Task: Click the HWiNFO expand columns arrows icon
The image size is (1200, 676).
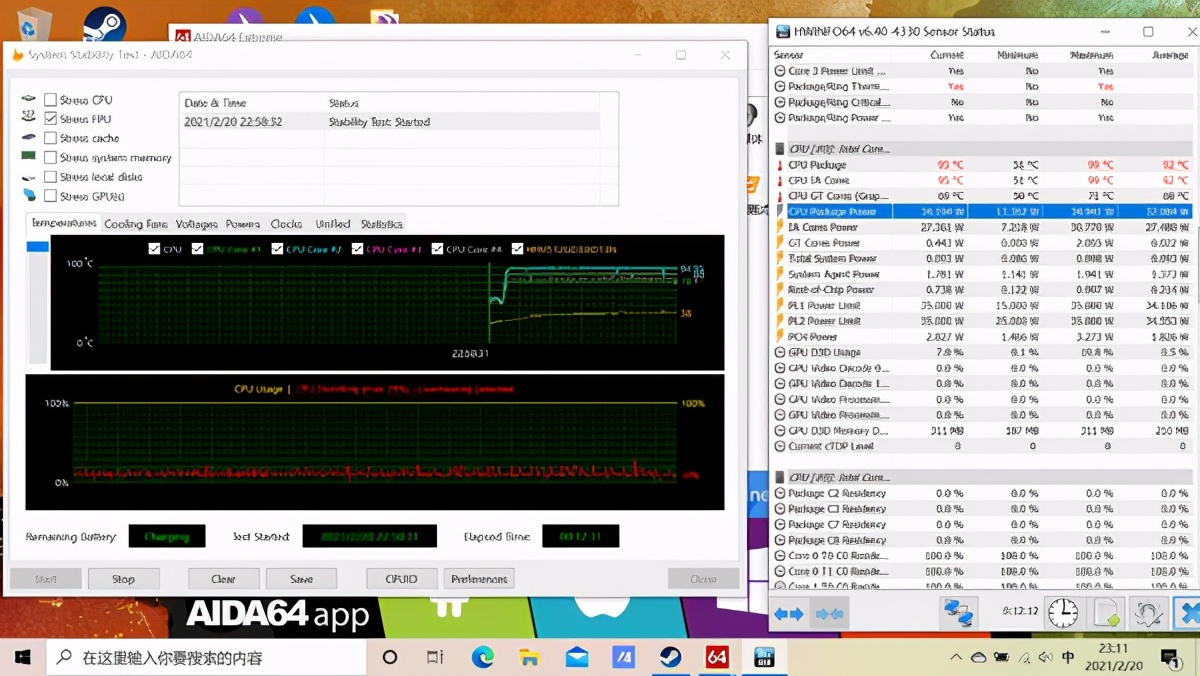Action: click(x=789, y=613)
